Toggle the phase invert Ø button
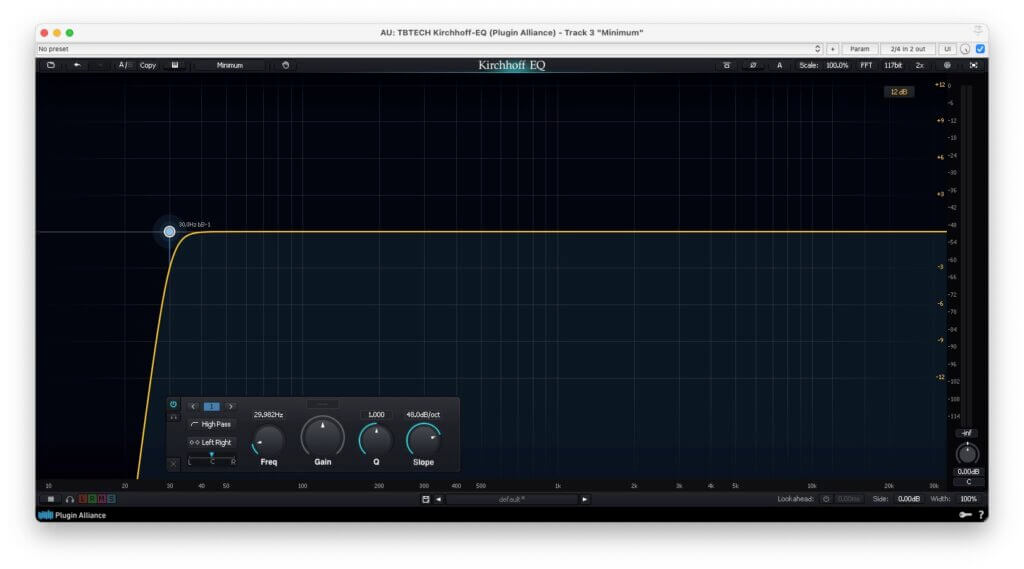This screenshot has width=1024, height=569. 753,65
